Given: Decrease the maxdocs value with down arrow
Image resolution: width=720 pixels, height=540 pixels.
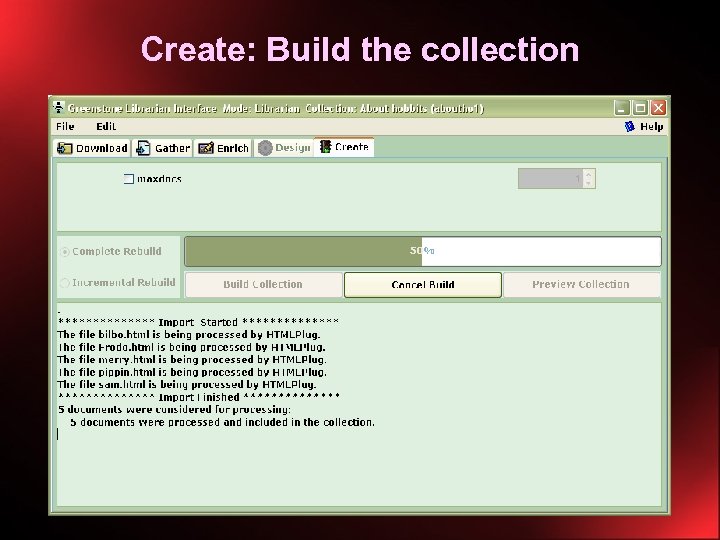Looking at the screenshot, I should point(589,184).
